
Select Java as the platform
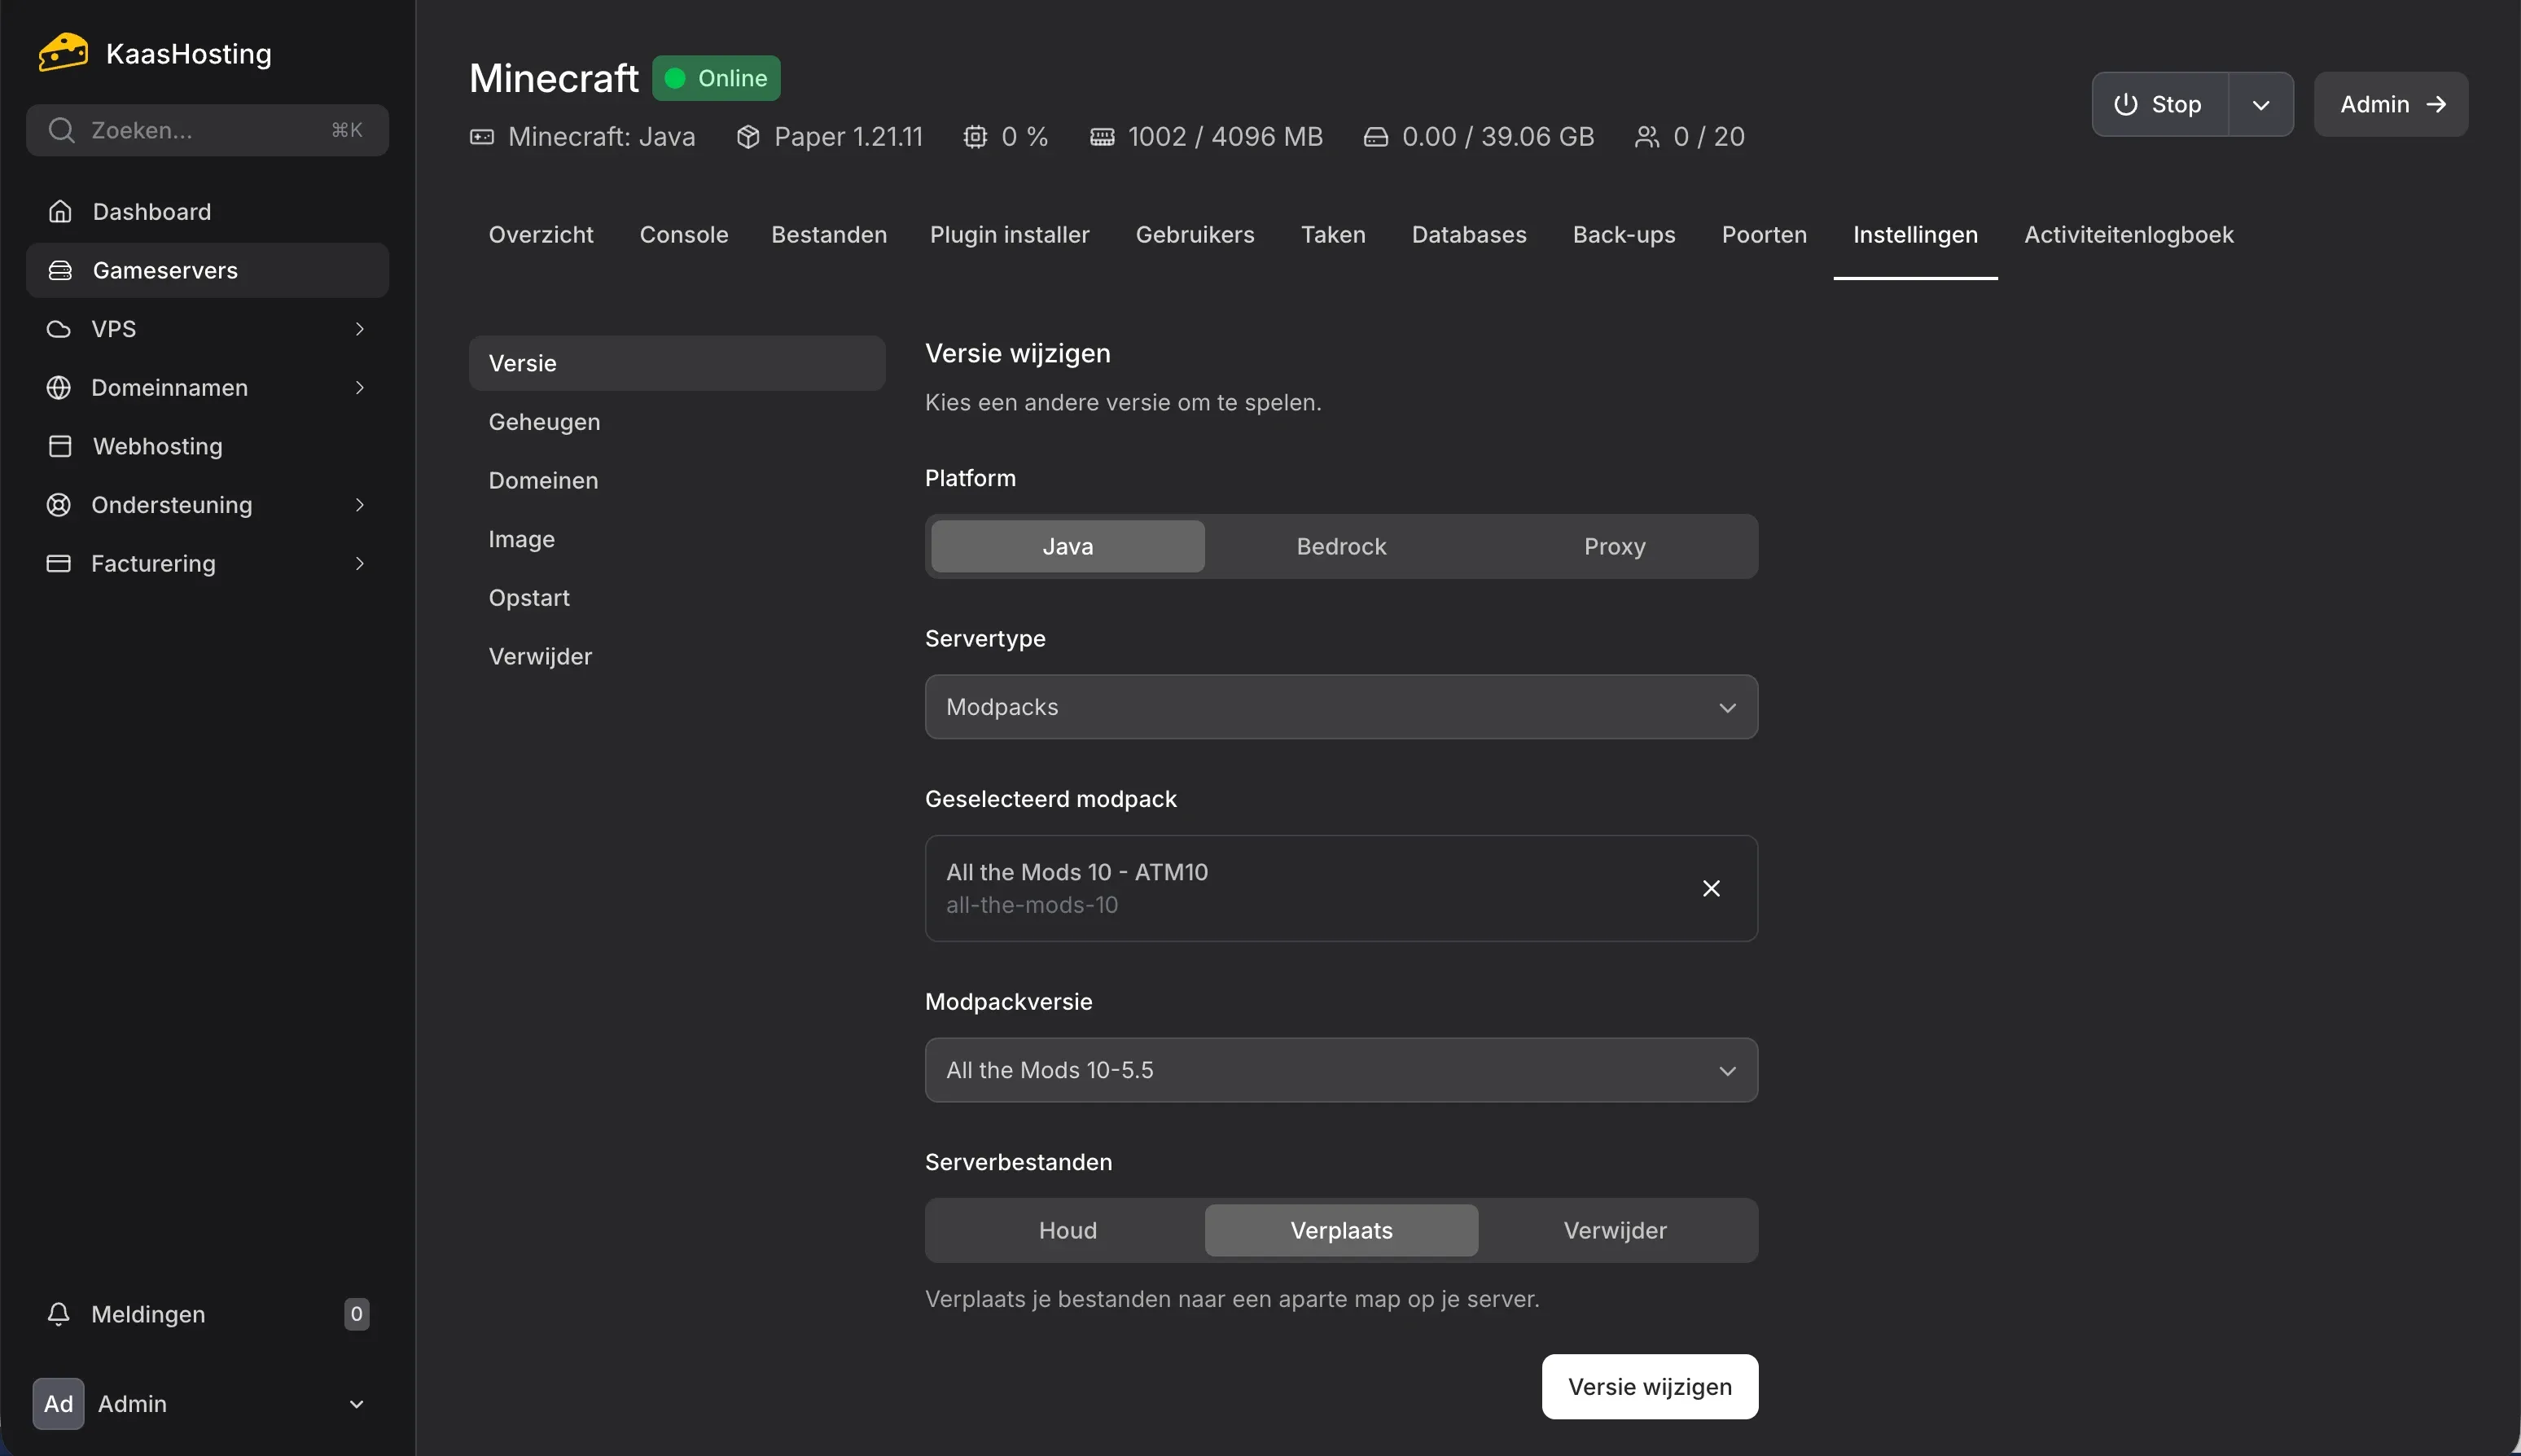pyautogui.click(x=1065, y=546)
